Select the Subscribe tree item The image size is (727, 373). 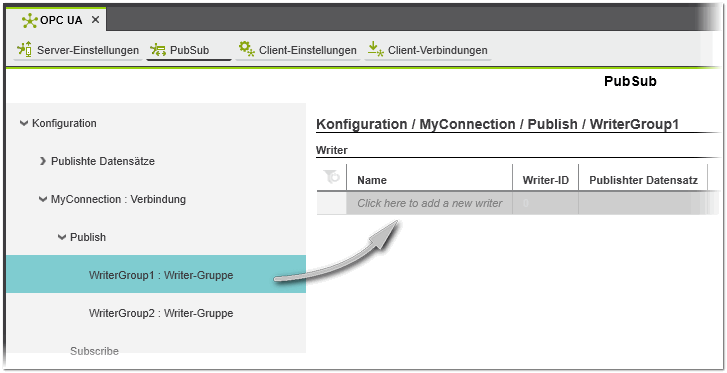(94, 351)
